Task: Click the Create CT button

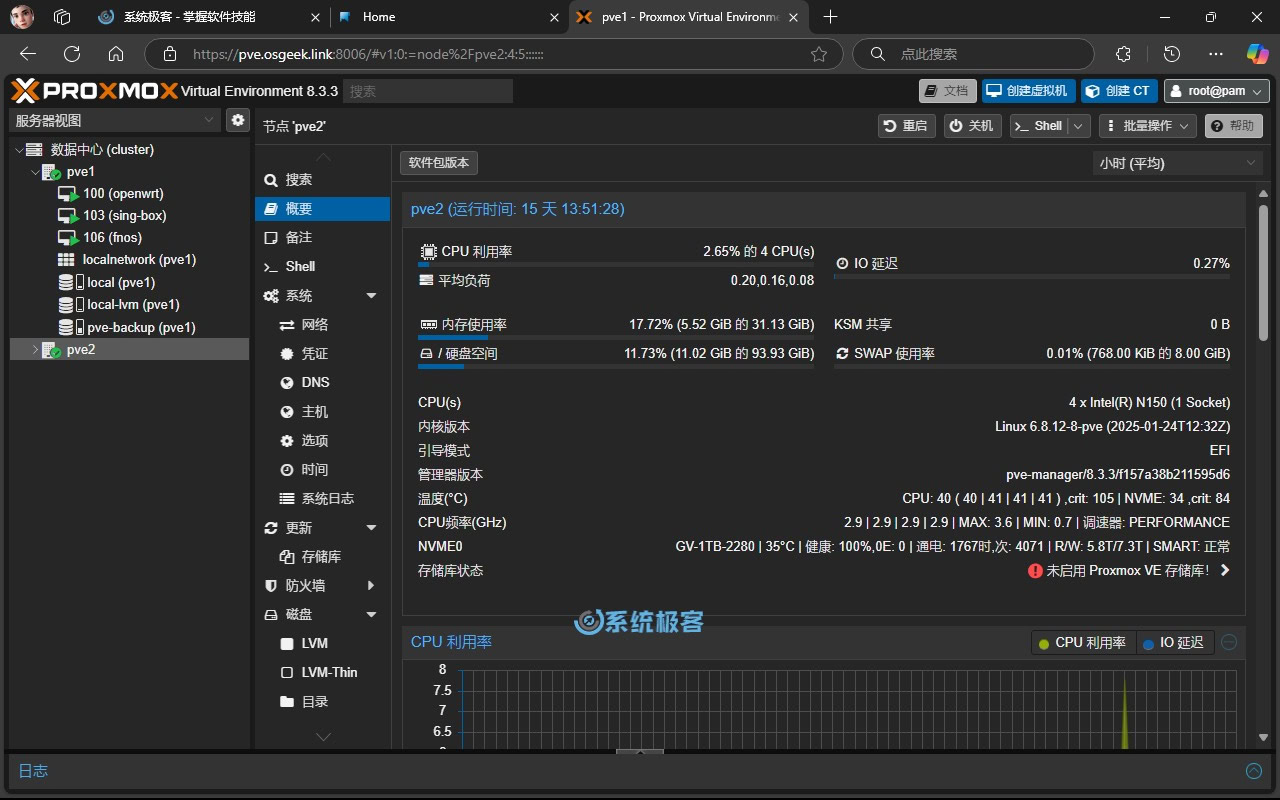Action: tap(1119, 91)
